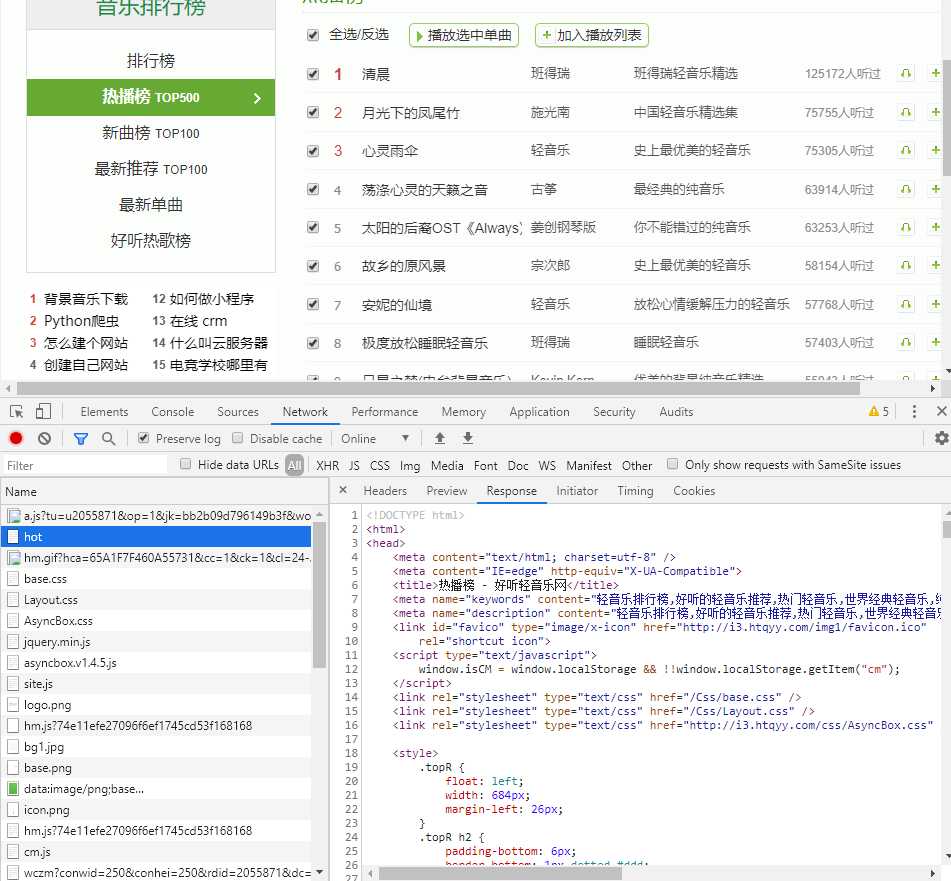951x881 pixels.
Task: Open the Python爬虫 ad link
Action: (x=81, y=321)
